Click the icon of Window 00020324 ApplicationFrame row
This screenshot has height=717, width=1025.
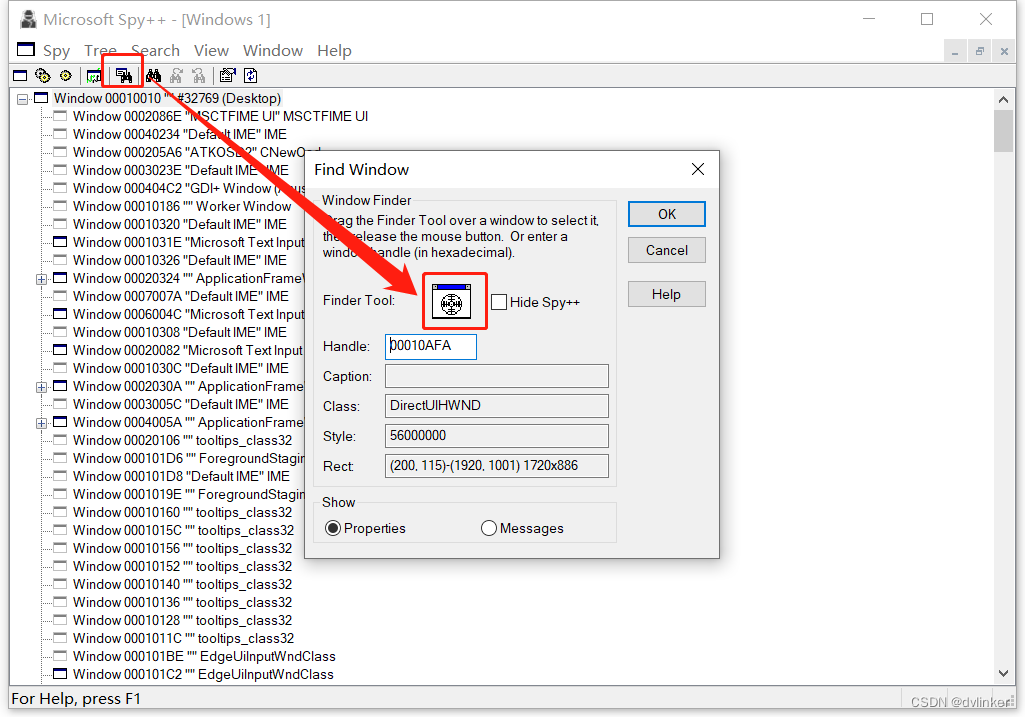[x=60, y=278]
